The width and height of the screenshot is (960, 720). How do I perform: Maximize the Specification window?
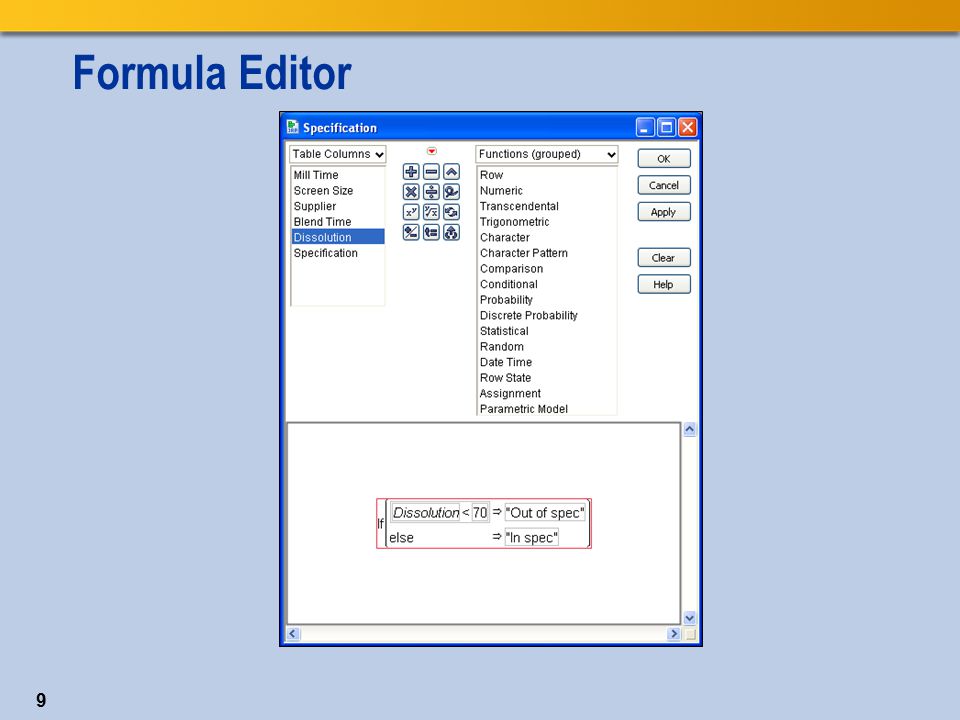tap(666, 127)
